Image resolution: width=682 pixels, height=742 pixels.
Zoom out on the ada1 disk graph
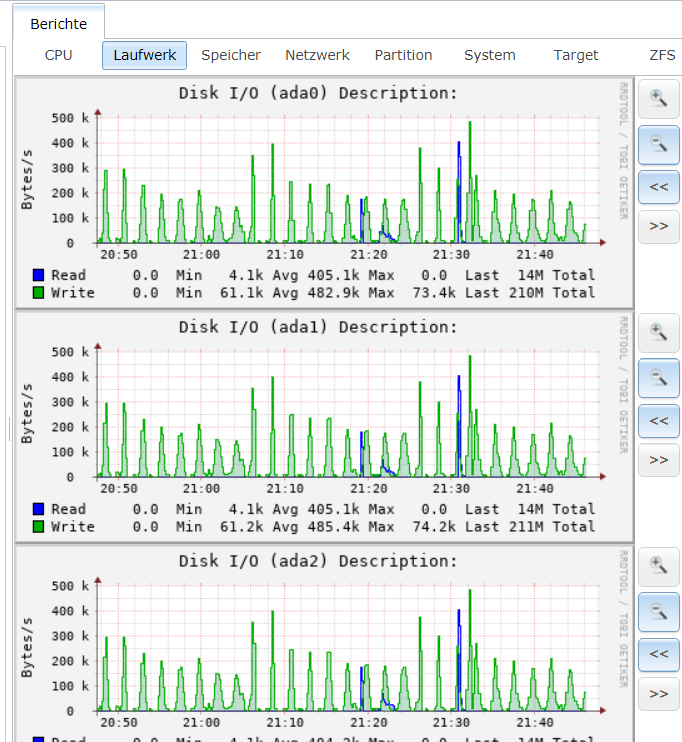click(658, 378)
